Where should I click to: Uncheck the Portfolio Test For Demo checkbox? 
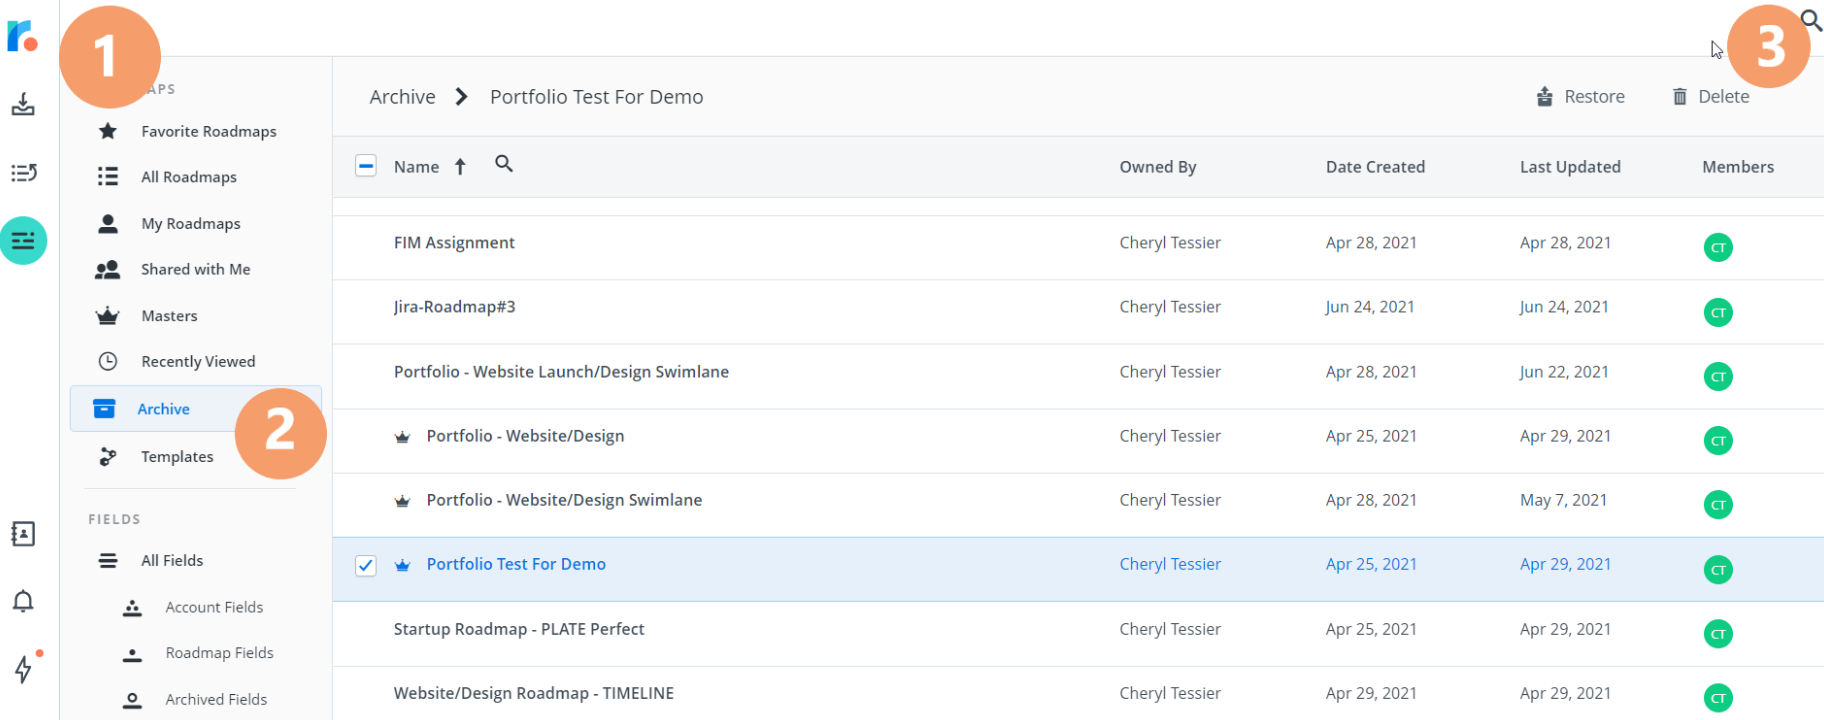[x=366, y=565]
